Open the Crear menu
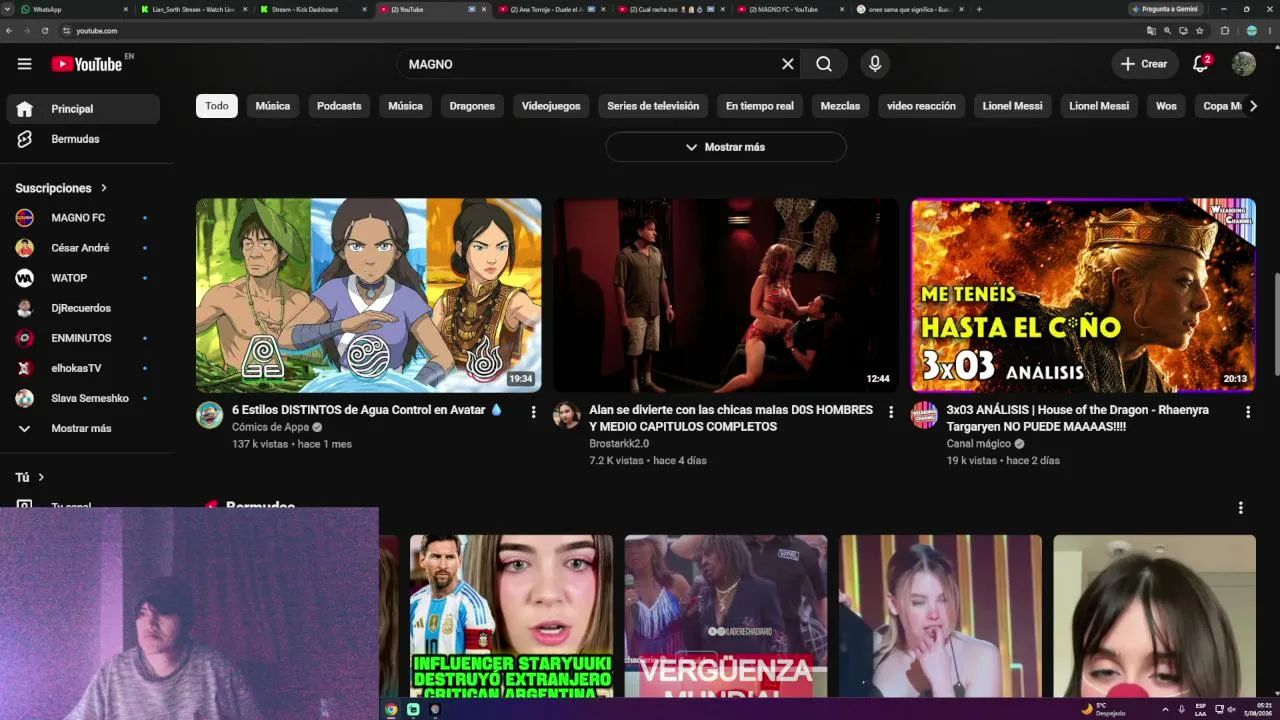The width and height of the screenshot is (1280, 720). (1145, 64)
